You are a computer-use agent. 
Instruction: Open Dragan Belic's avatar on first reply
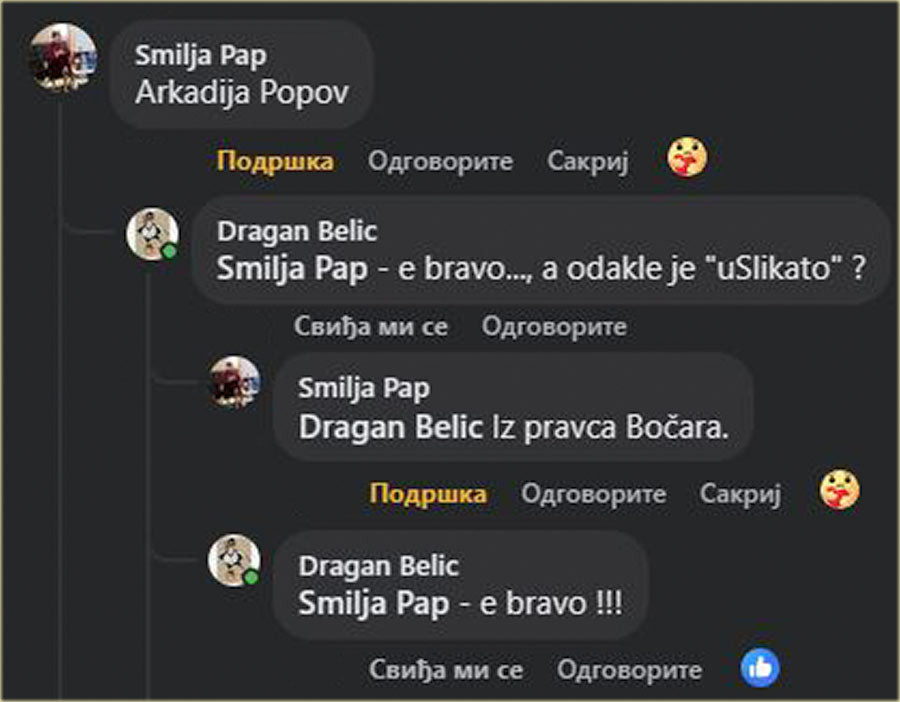point(152,234)
